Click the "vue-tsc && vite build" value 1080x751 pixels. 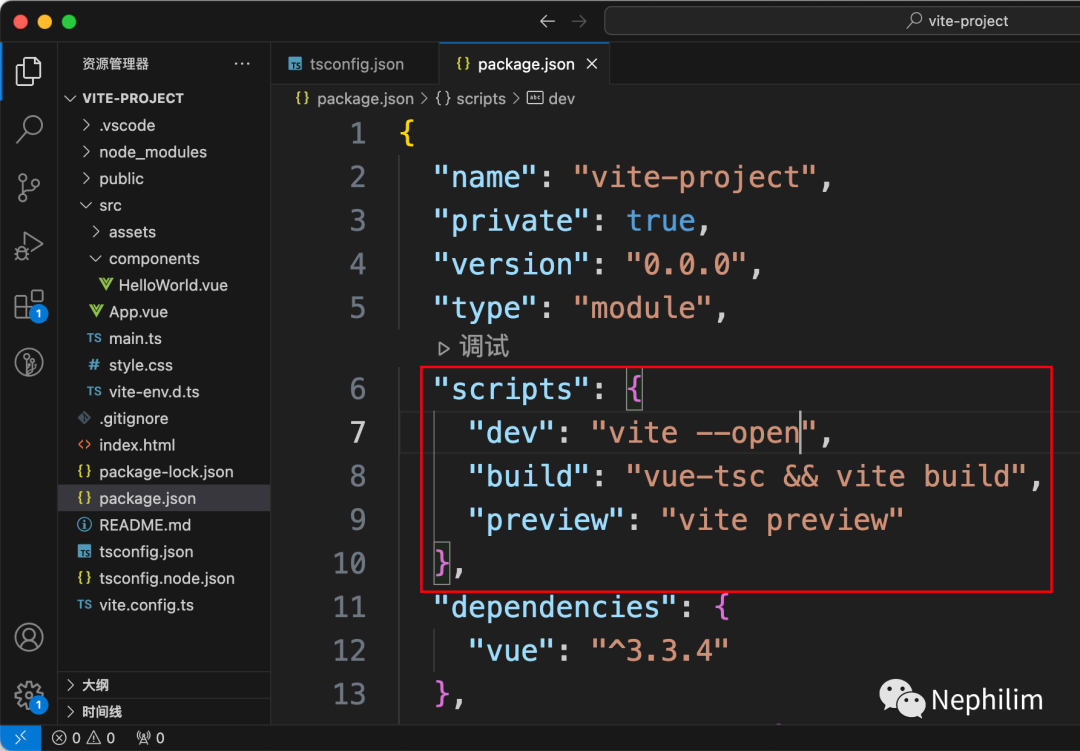click(826, 476)
